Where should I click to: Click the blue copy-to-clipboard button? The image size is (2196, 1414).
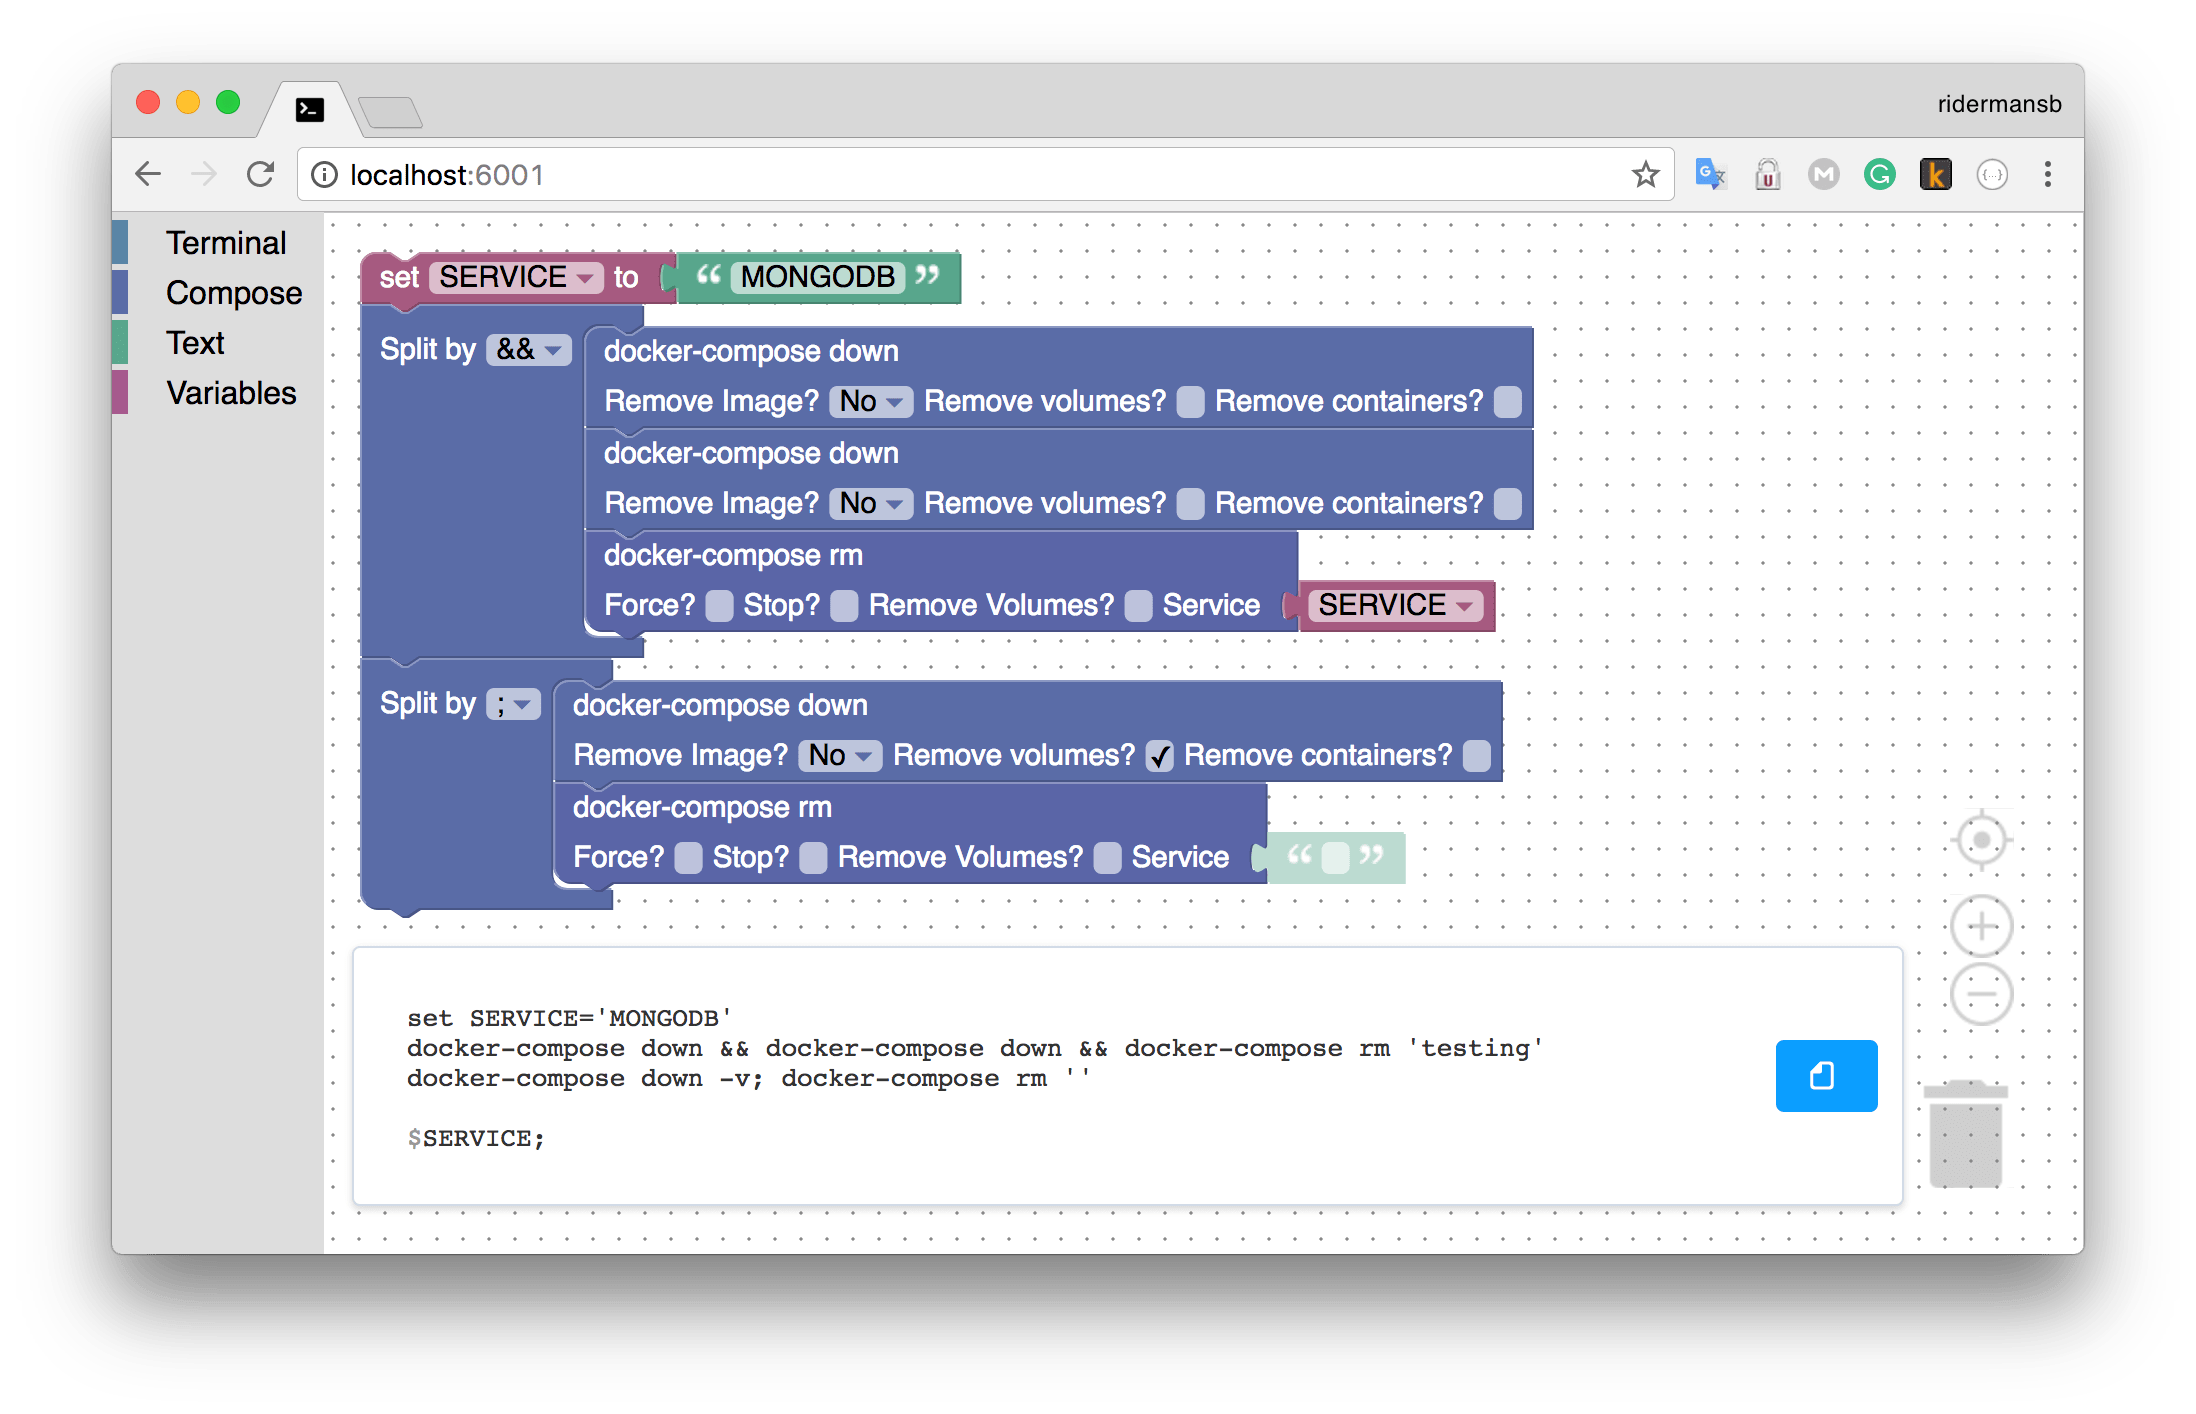(x=1825, y=1075)
